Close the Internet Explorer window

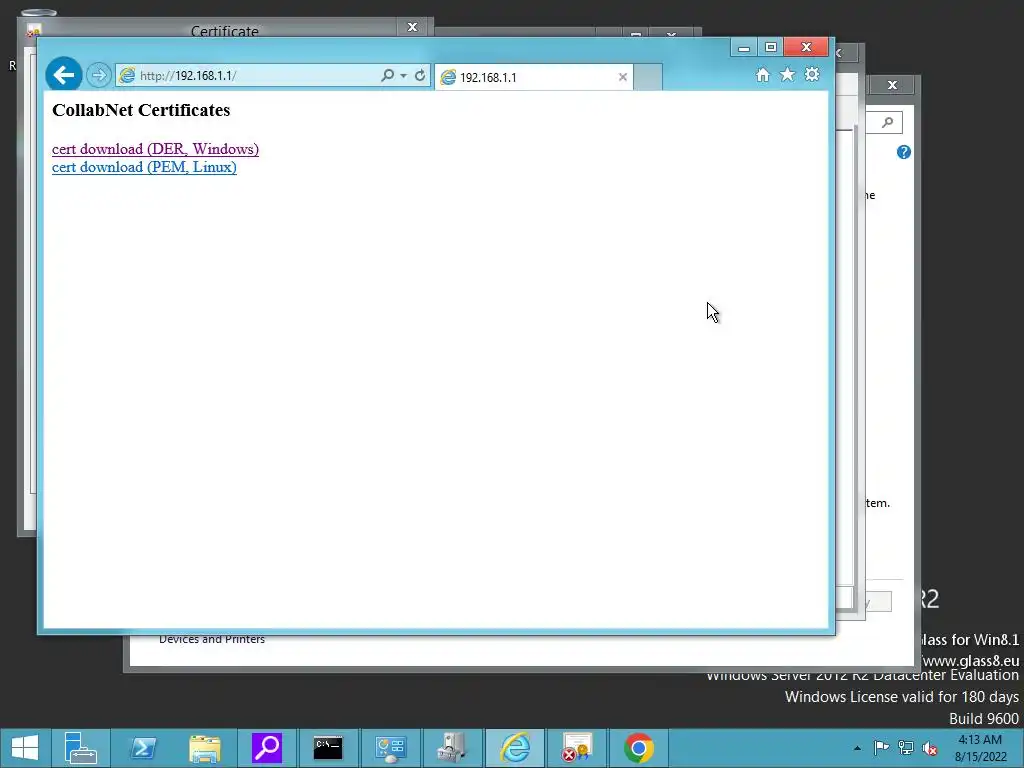point(807,48)
